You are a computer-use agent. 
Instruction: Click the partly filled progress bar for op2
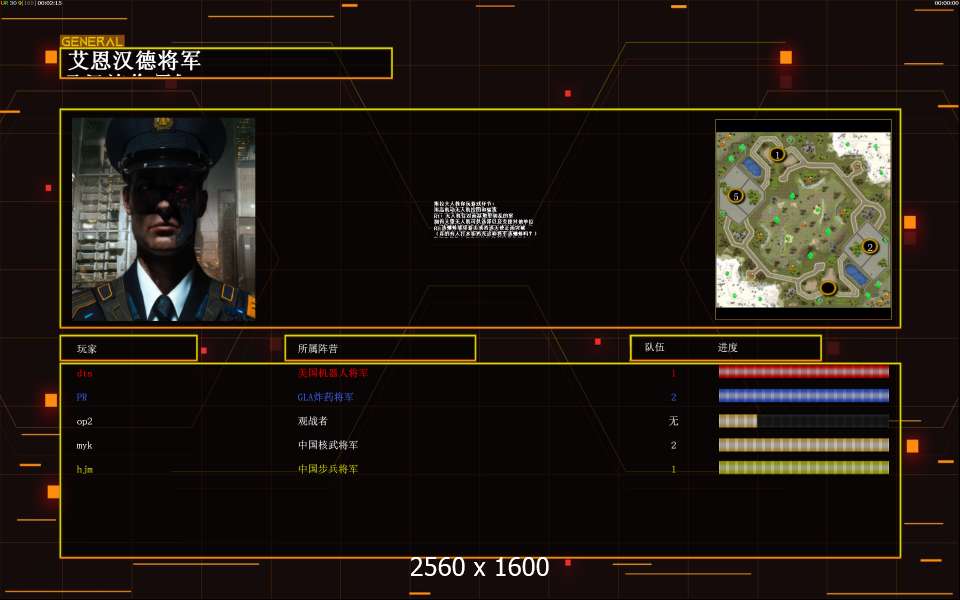click(803, 421)
